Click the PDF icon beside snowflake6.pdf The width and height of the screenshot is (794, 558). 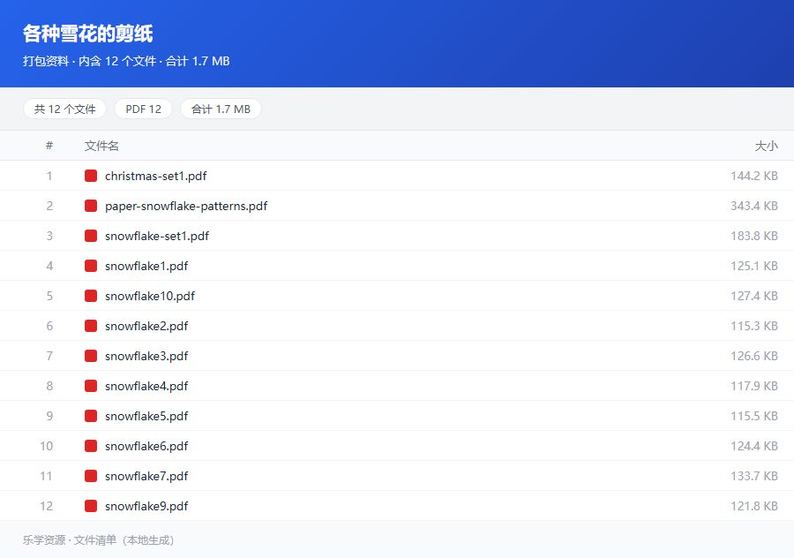91,446
